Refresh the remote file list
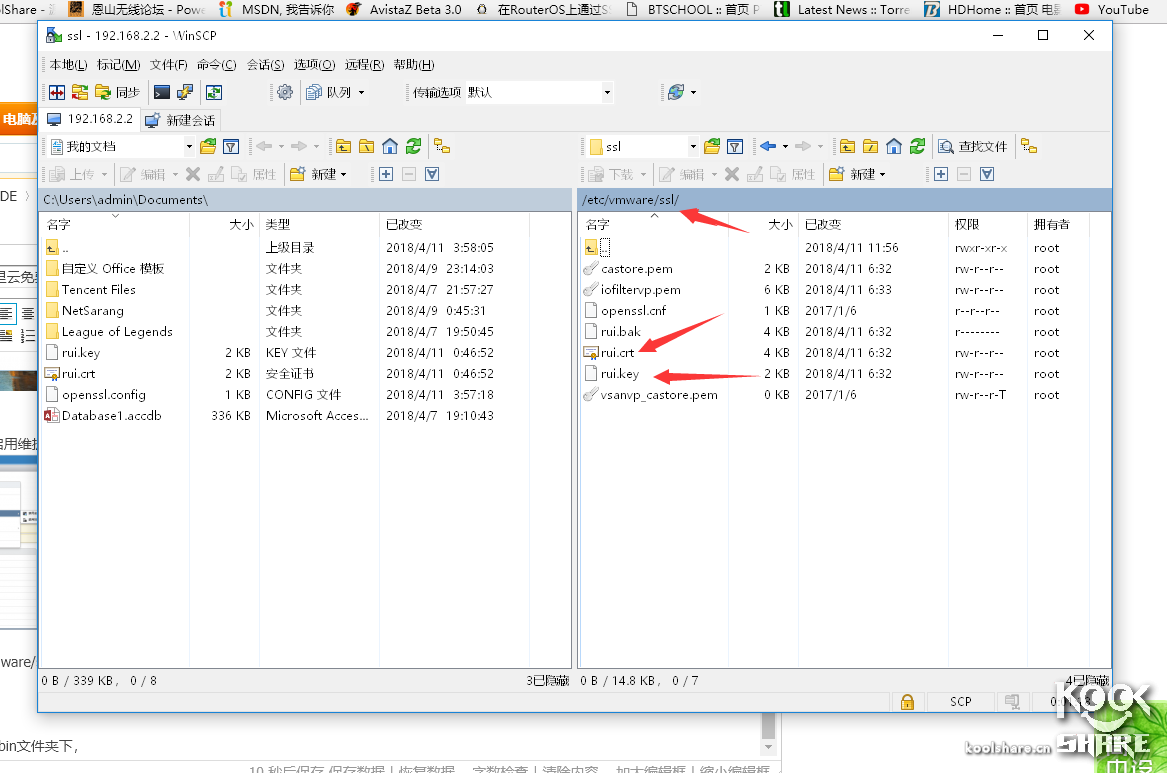1167x773 pixels. (917, 146)
